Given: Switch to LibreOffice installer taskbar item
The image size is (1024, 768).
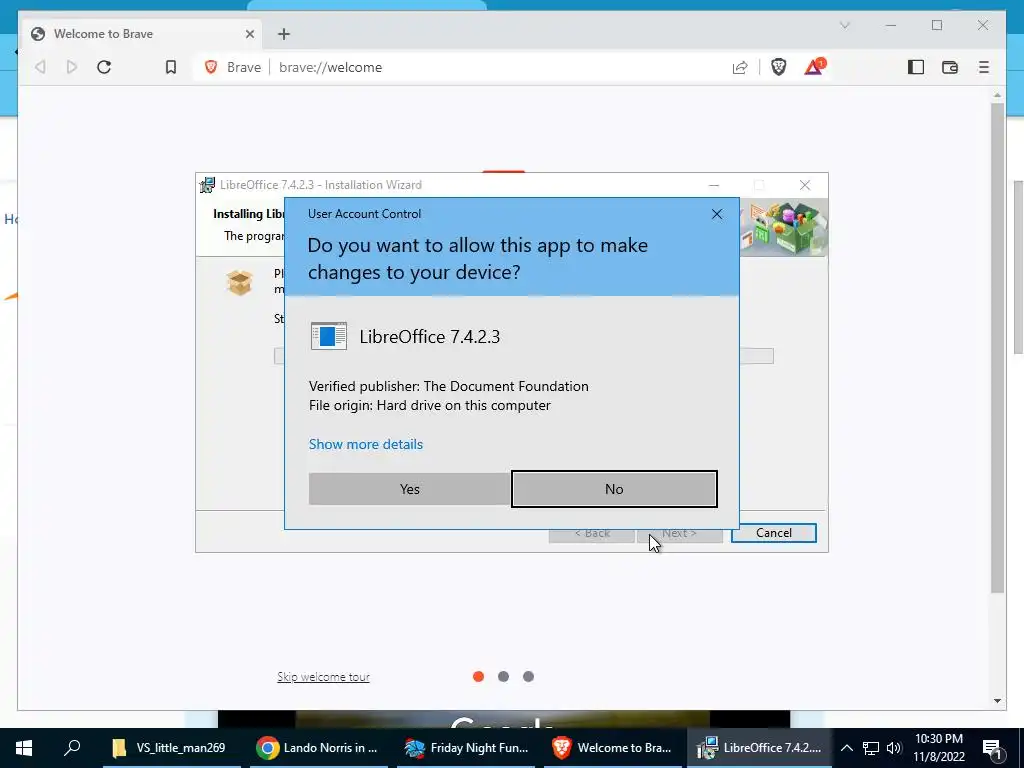Looking at the screenshot, I should coord(759,748).
